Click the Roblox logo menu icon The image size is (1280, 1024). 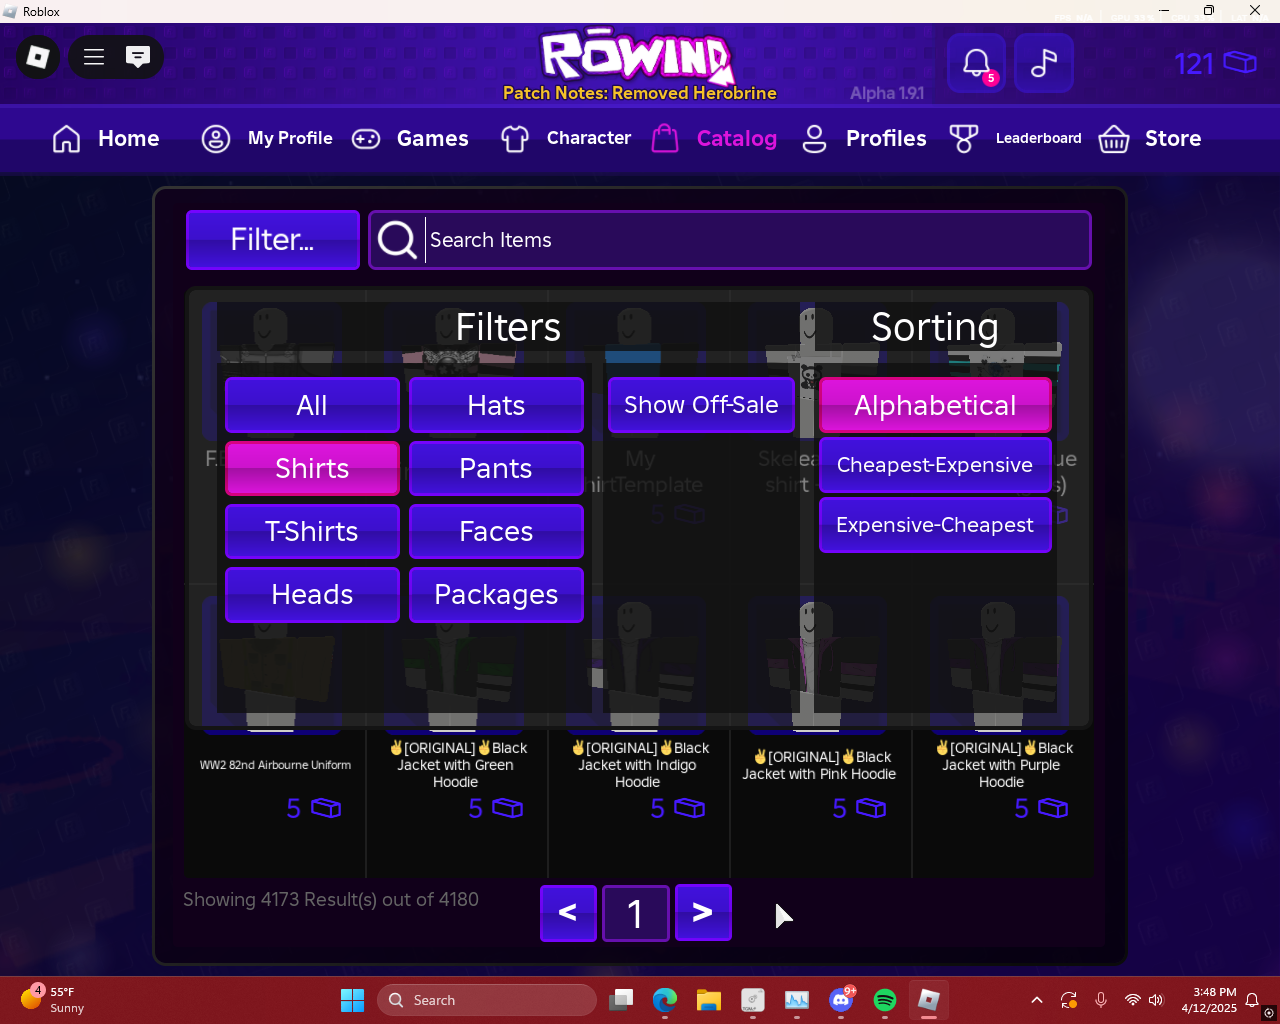click(x=38, y=57)
